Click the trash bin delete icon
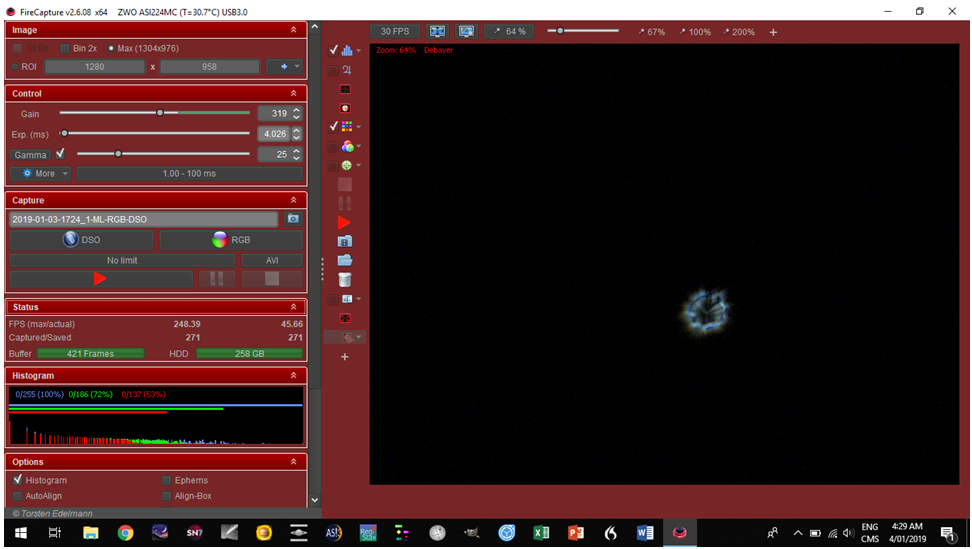Screen dimensions: 972x549 coord(345,279)
